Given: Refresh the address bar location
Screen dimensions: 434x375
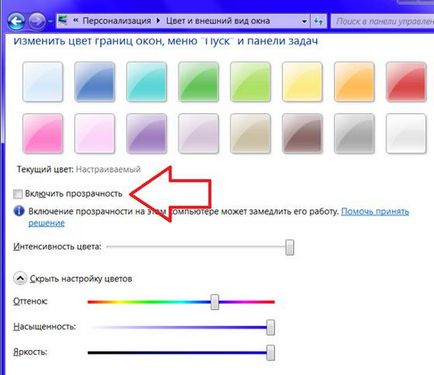Looking at the screenshot, I should pos(319,21).
